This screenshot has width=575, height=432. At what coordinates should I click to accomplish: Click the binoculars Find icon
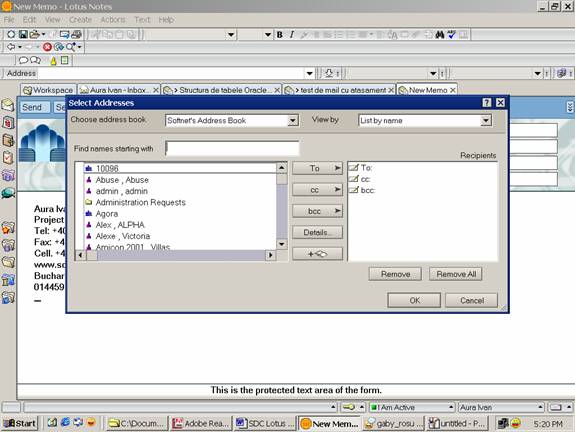[x=440, y=34]
